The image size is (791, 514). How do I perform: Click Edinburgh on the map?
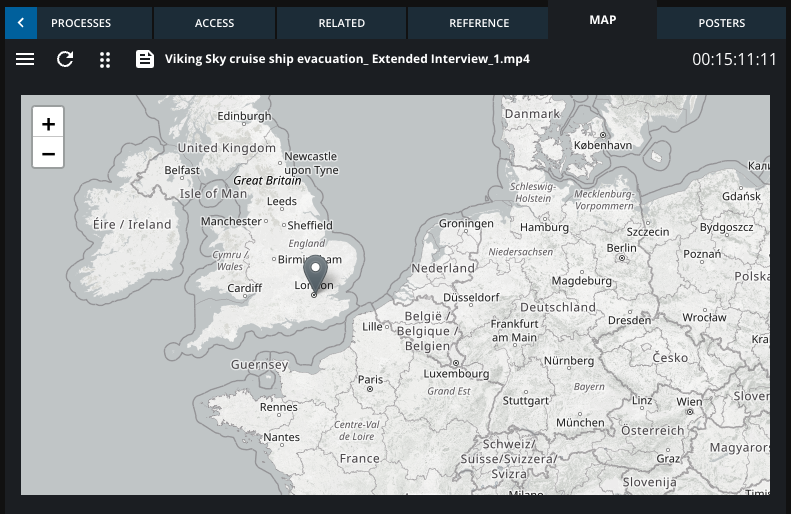pos(244,116)
